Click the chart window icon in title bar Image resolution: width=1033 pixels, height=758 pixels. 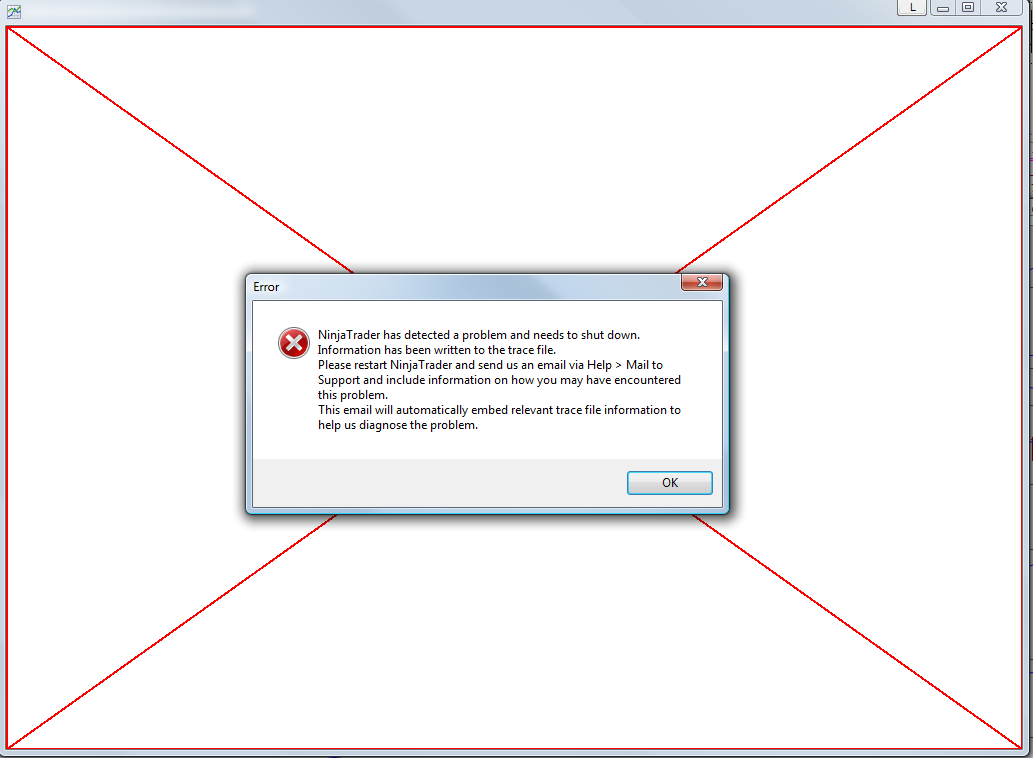14,11
